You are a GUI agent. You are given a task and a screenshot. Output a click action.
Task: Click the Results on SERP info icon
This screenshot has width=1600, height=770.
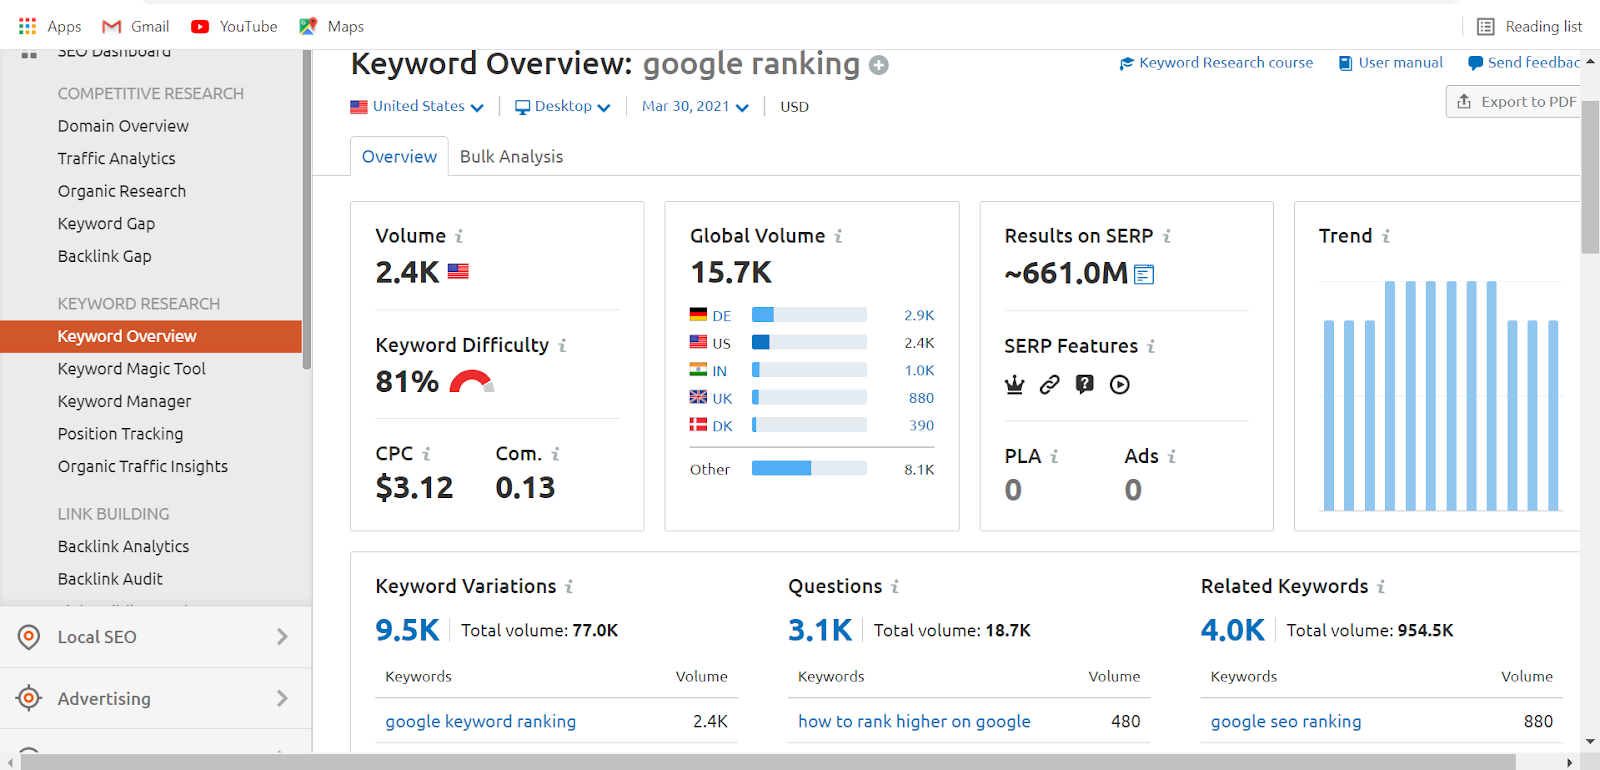tap(1166, 236)
